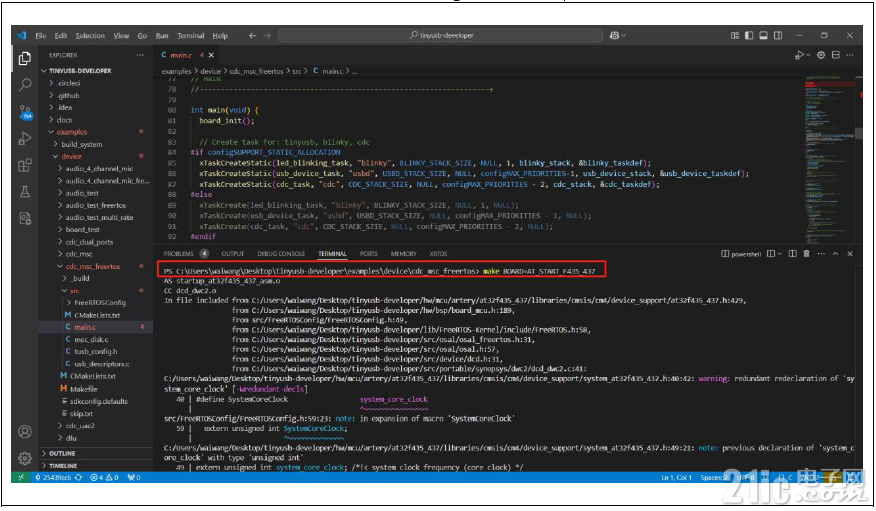Open terminal panel more actions ellipsis
Screen dimensions: 876x511
821,254
